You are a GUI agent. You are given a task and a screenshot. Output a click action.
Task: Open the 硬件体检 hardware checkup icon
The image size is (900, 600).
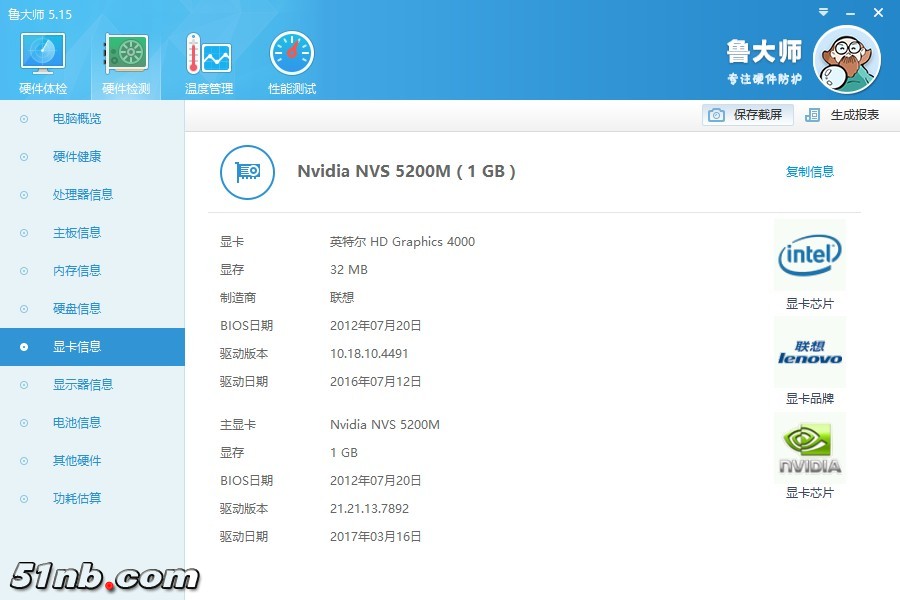[x=43, y=54]
